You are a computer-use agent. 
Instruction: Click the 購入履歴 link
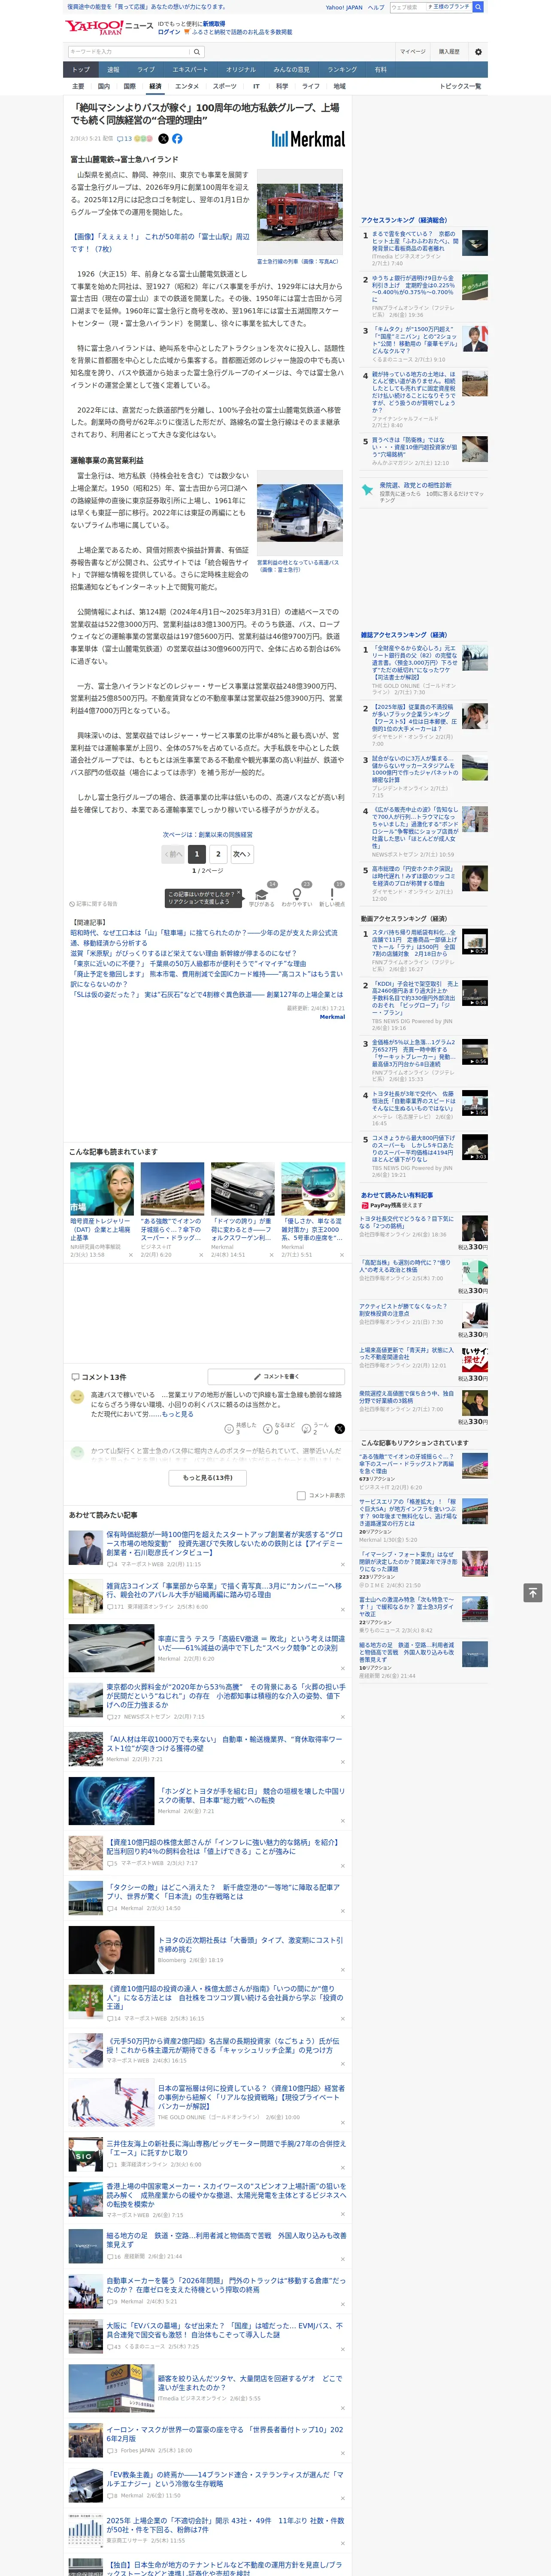click(x=449, y=51)
